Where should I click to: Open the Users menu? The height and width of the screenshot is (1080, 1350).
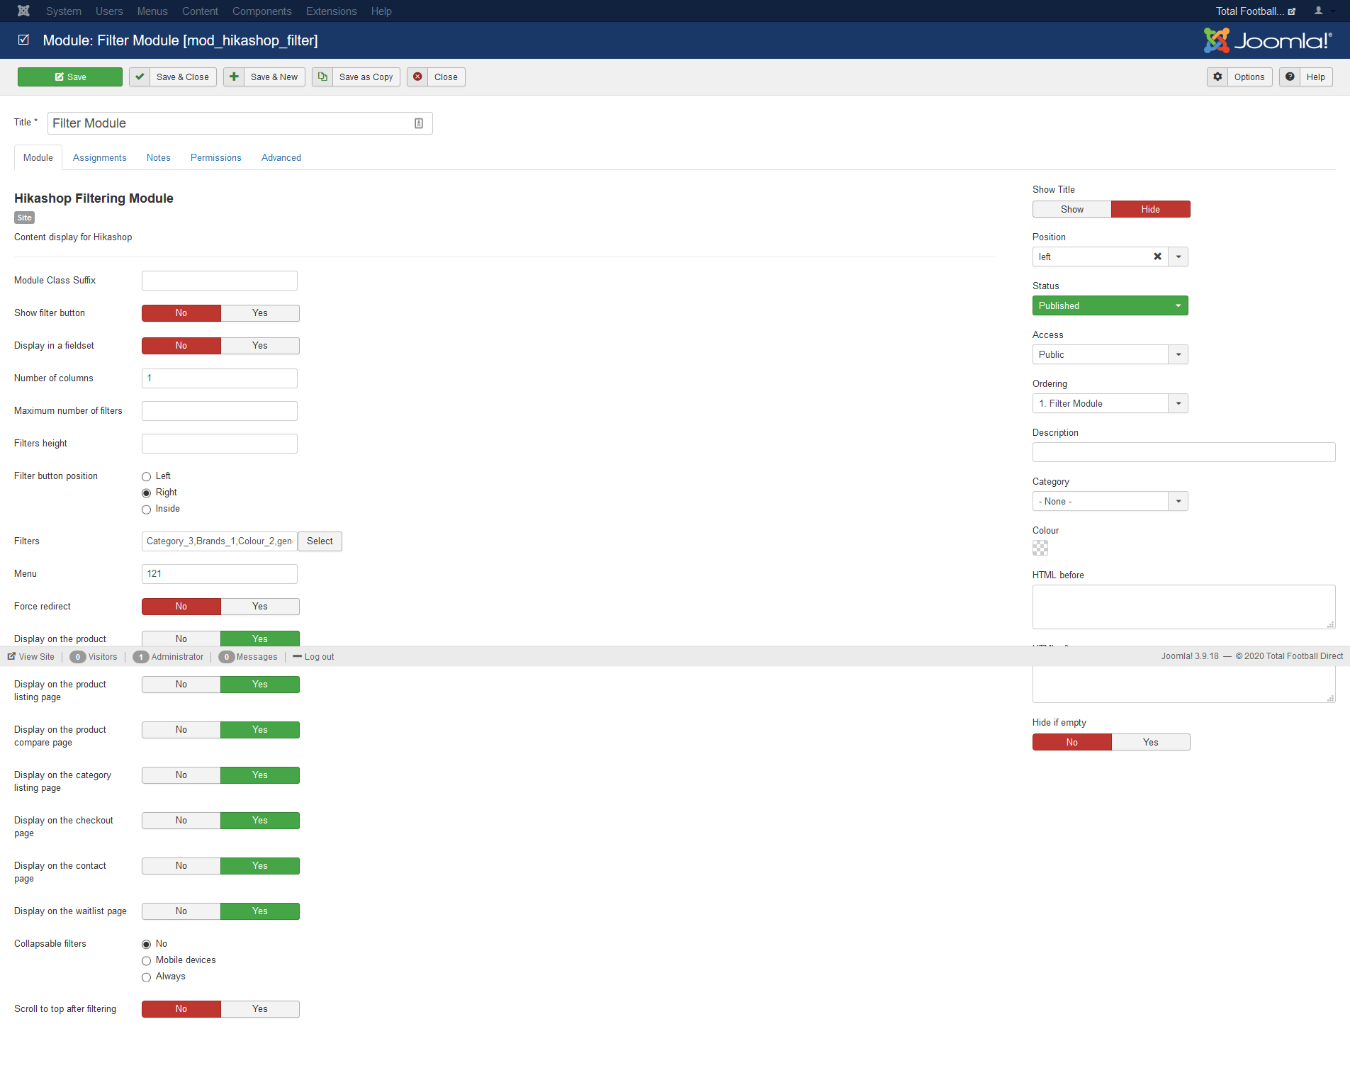[x=109, y=11]
